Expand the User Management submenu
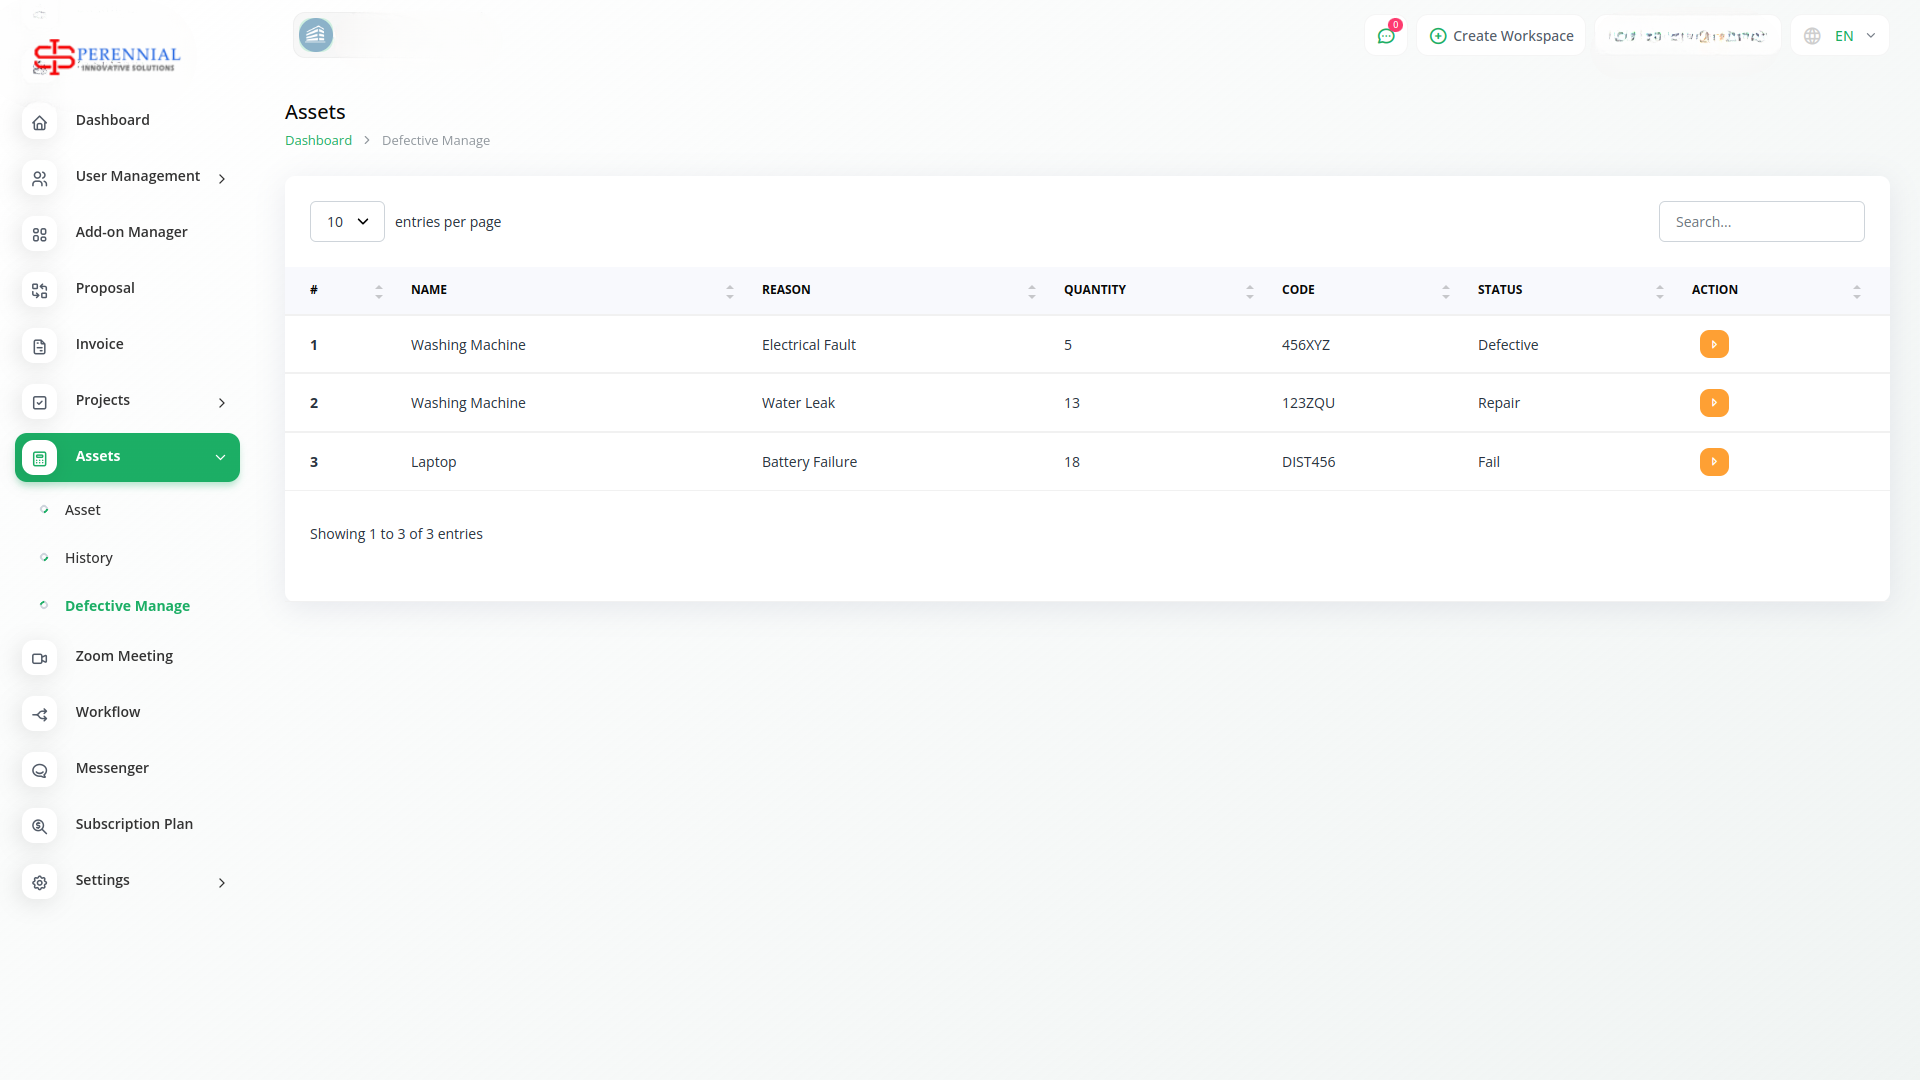Screen dimensions: 1920x1080 (x=138, y=177)
